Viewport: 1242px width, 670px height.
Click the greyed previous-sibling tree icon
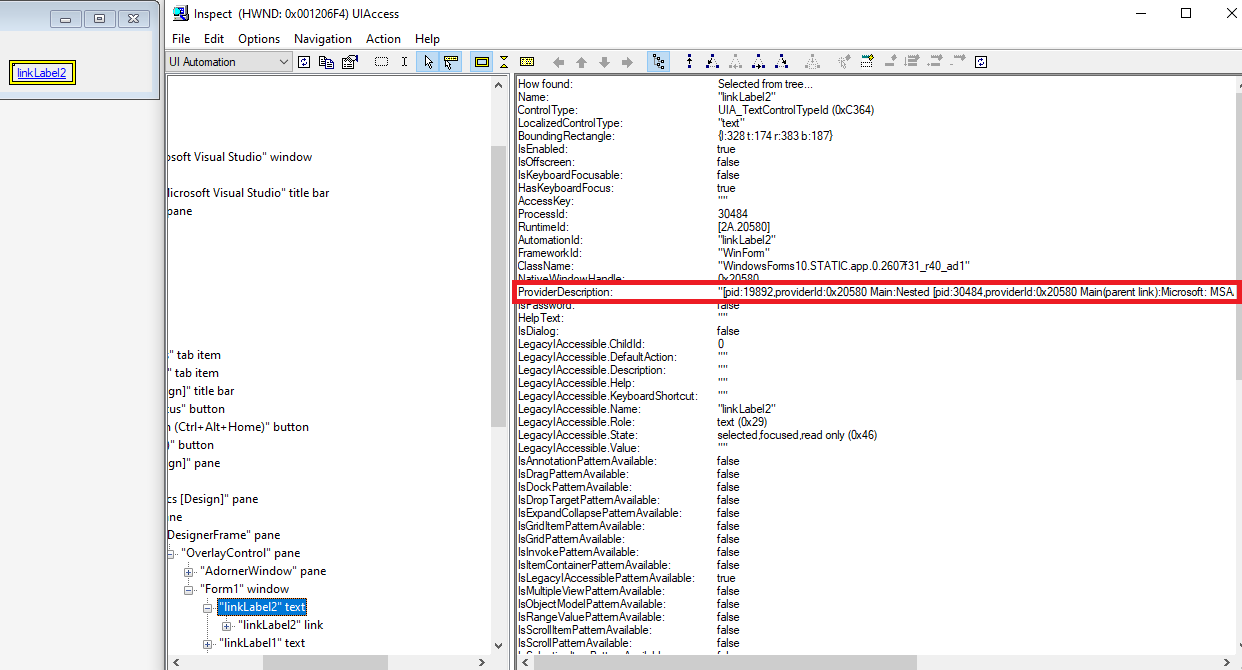point(735,62)
